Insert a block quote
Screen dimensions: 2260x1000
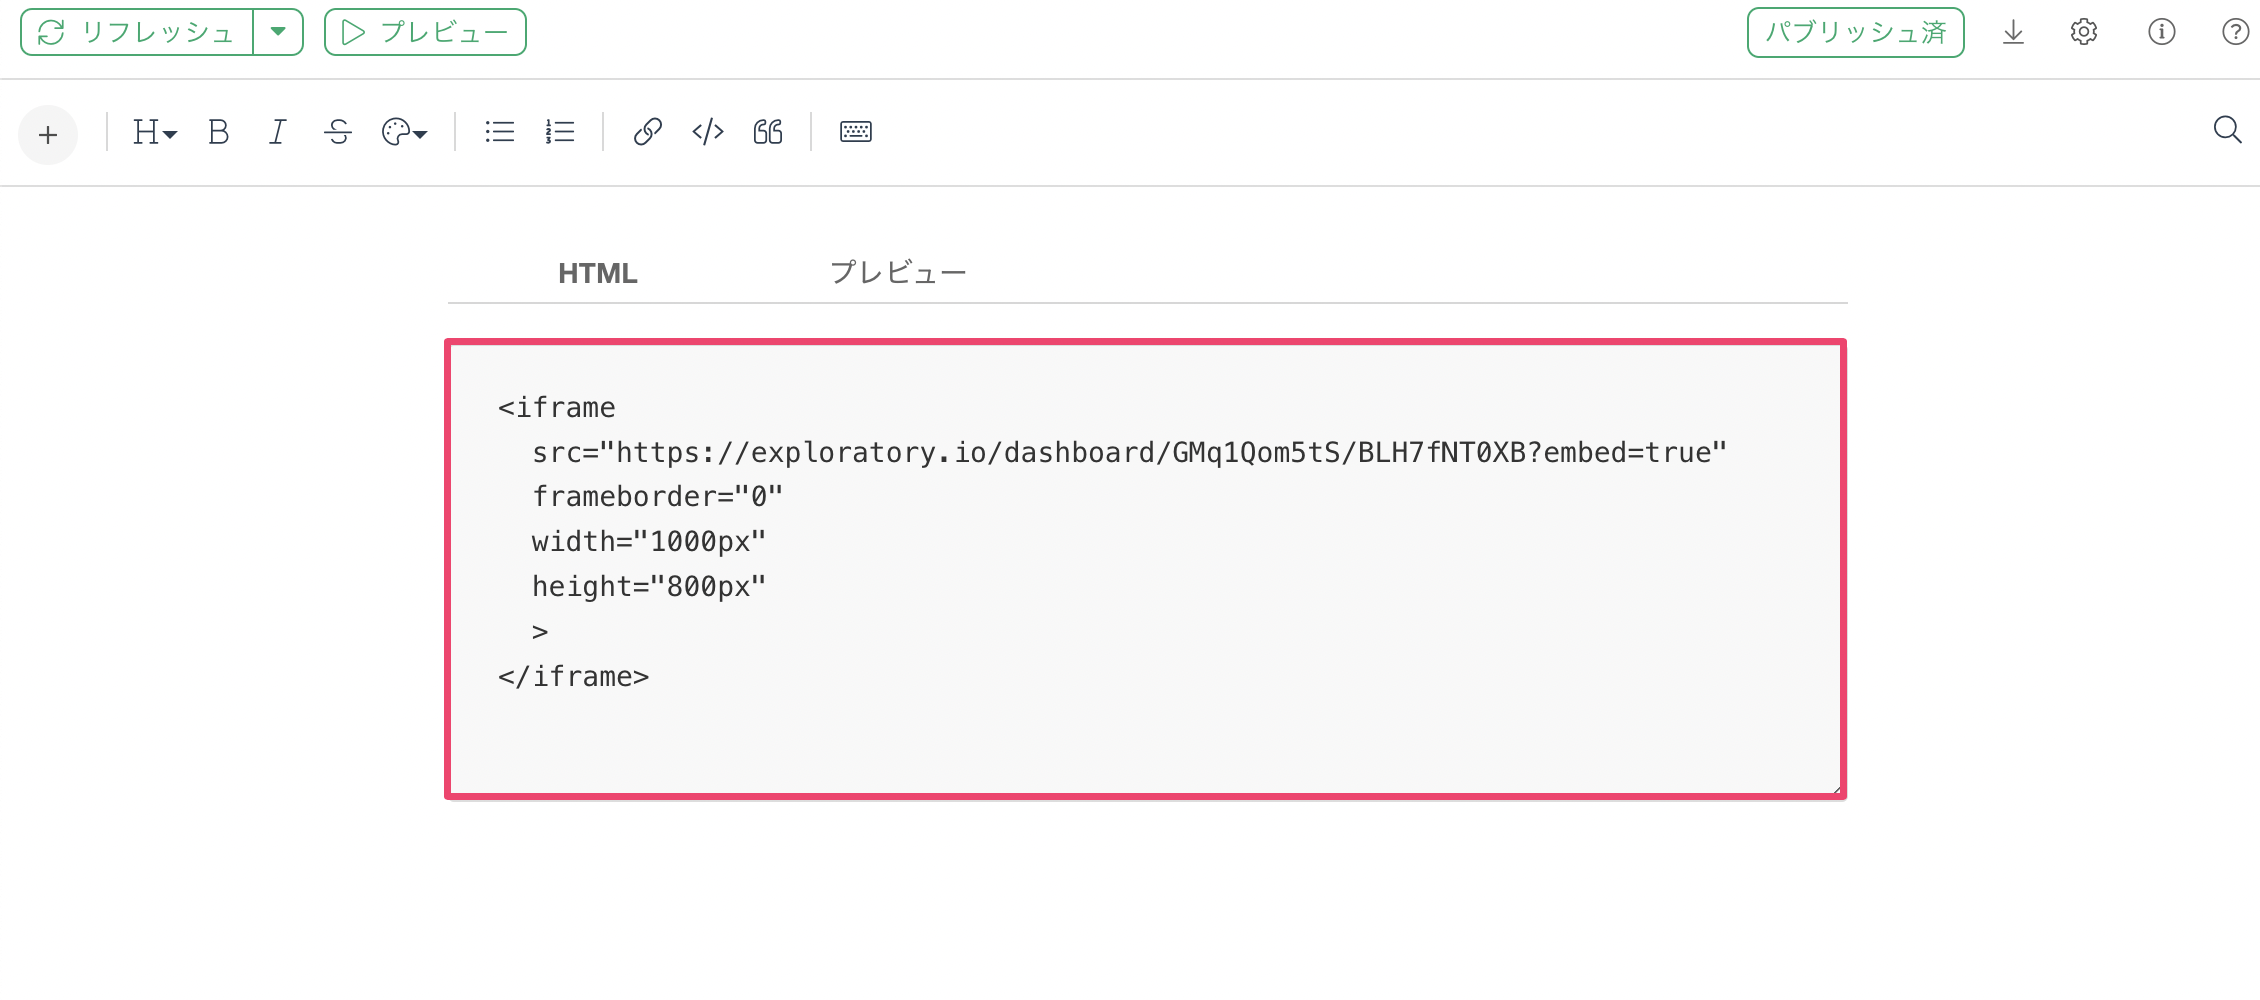click(x=768, y=132)
